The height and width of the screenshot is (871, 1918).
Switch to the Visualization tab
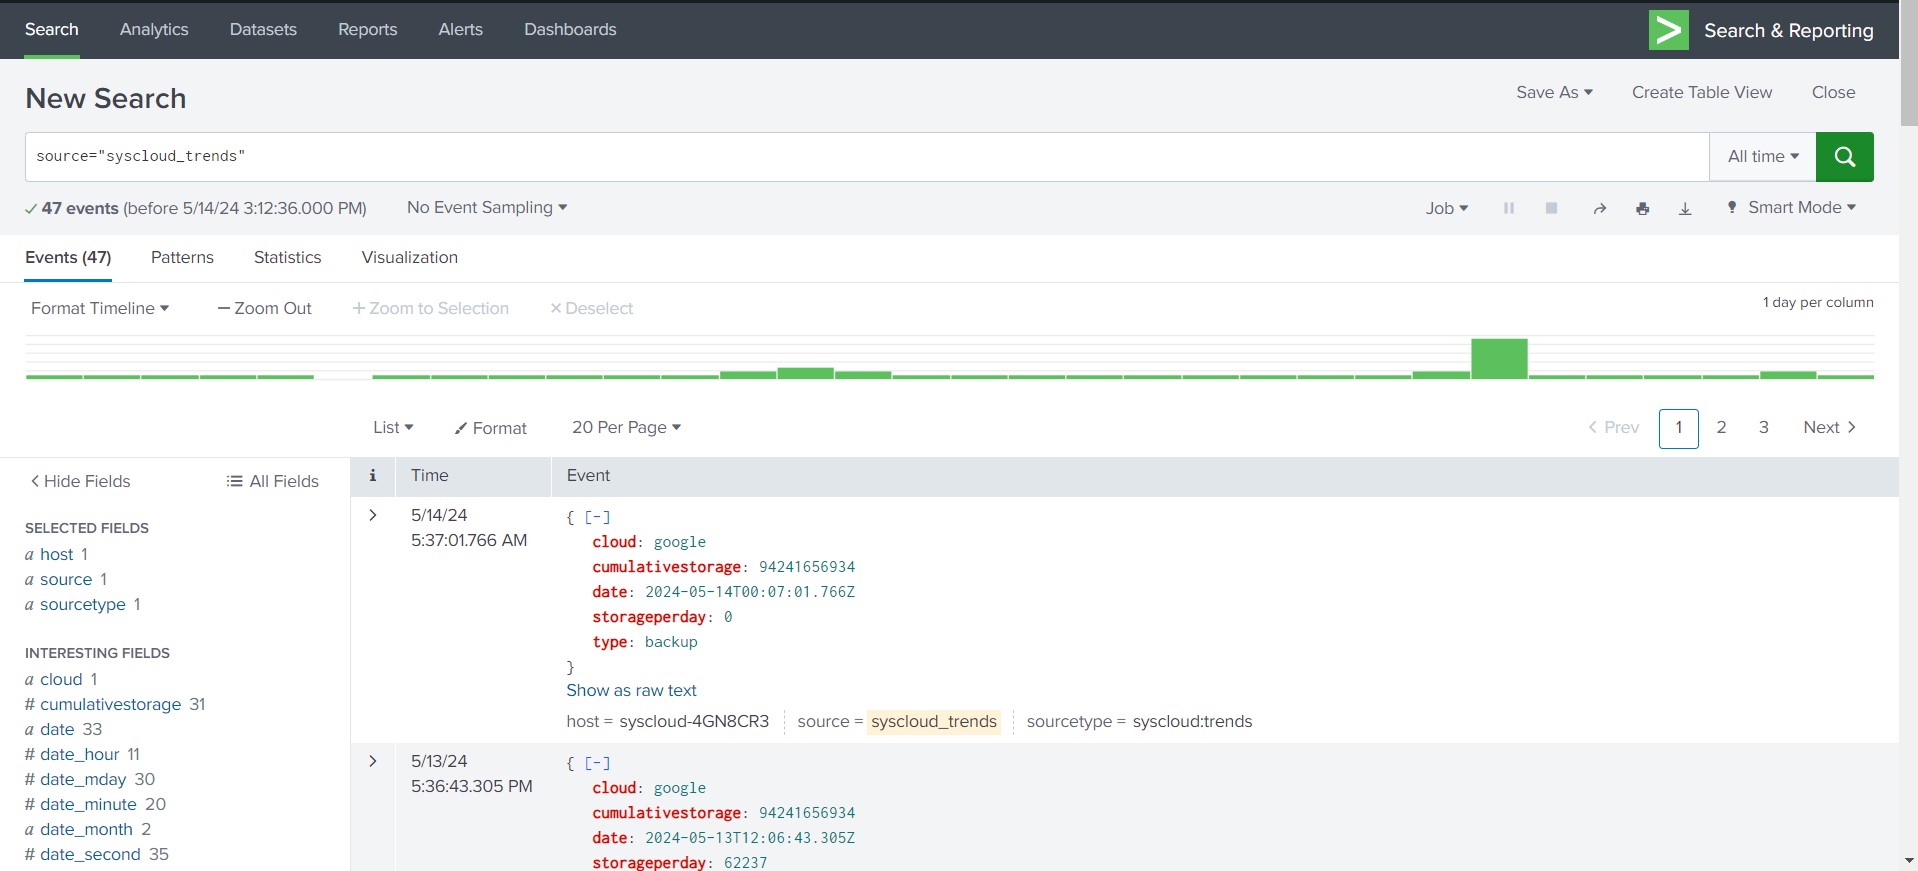(x=410, y=257)
